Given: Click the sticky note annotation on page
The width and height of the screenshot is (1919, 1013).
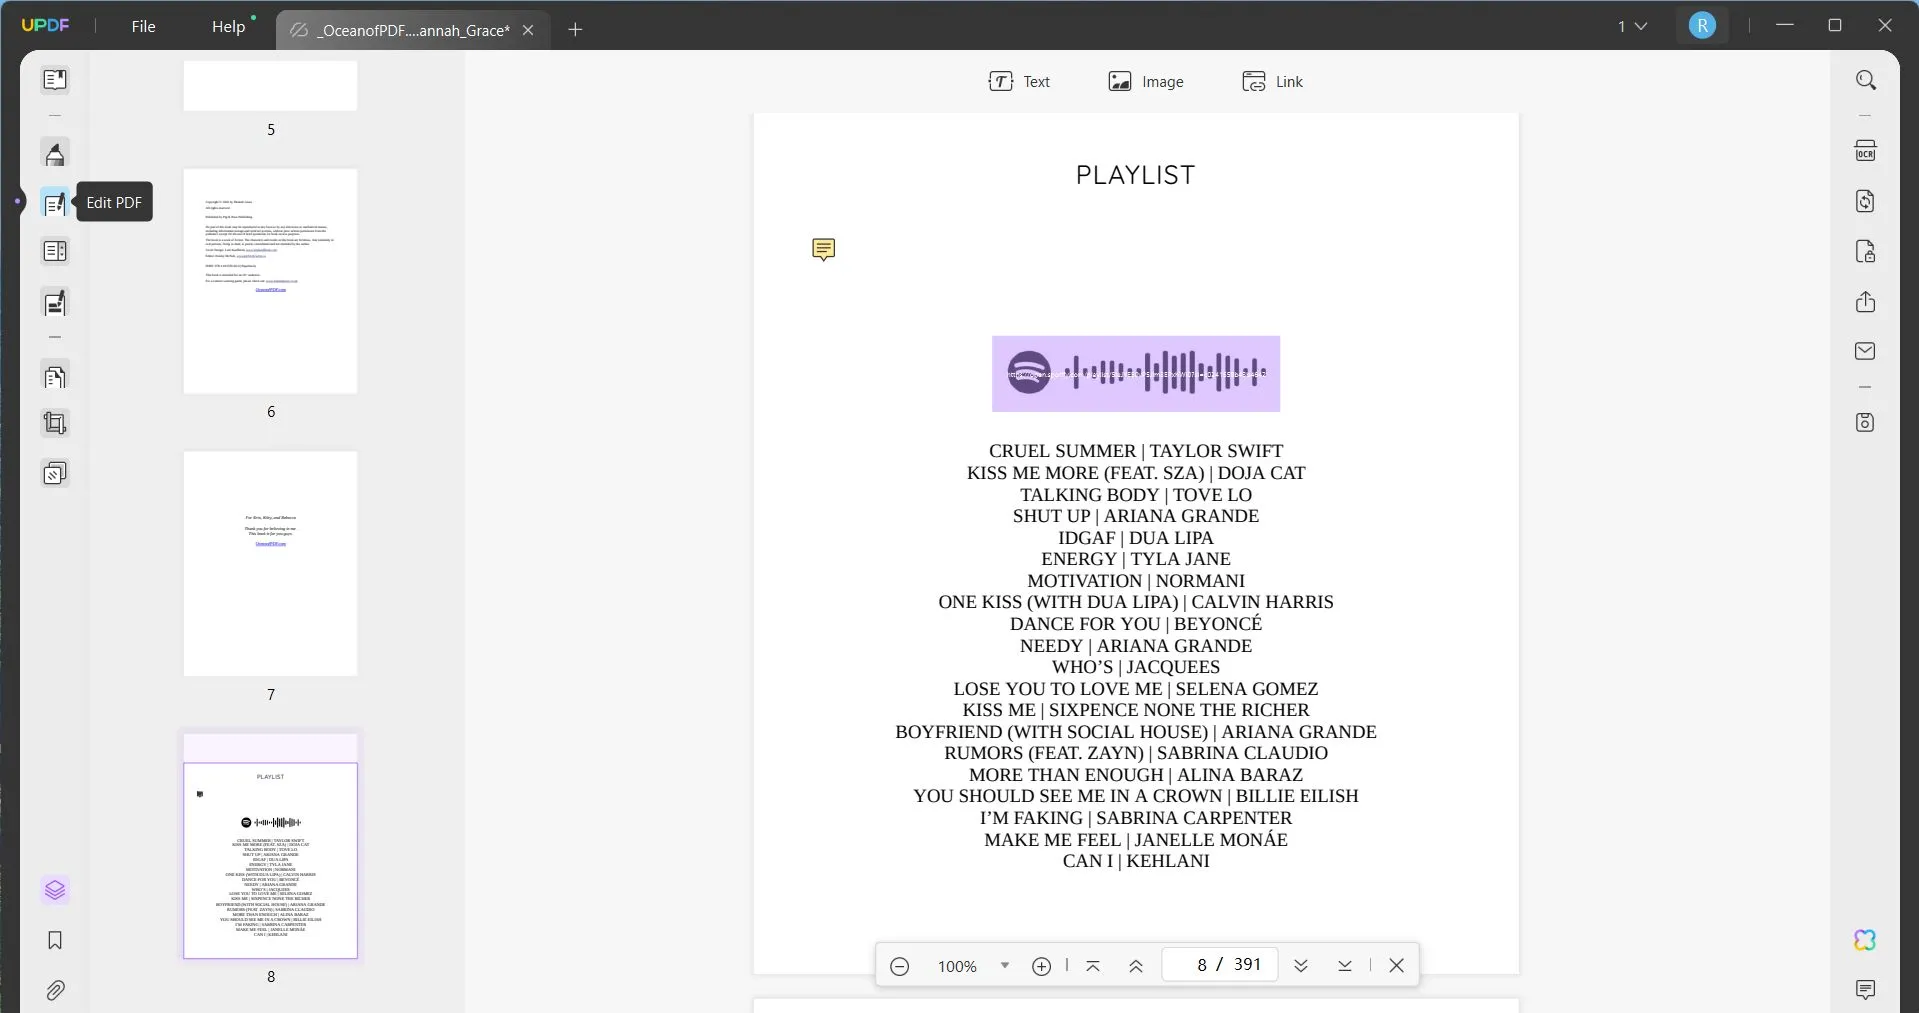Looking at the screenshot, I should point(823,249).
